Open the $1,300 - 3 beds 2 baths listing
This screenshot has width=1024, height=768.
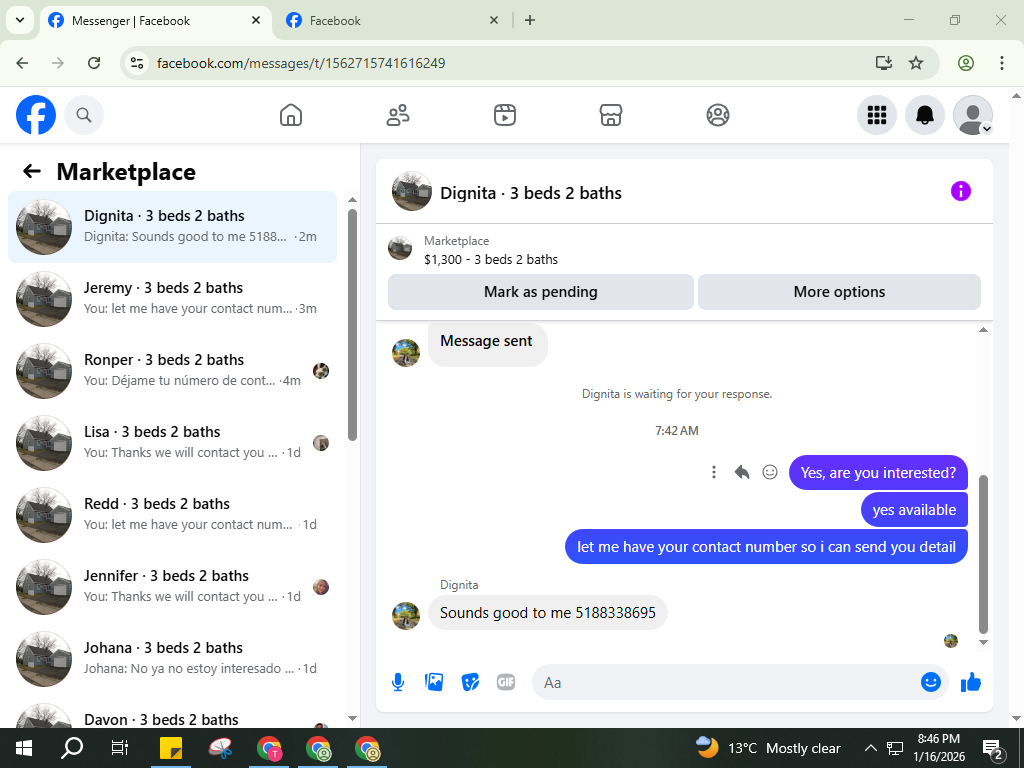pos(491,259)
